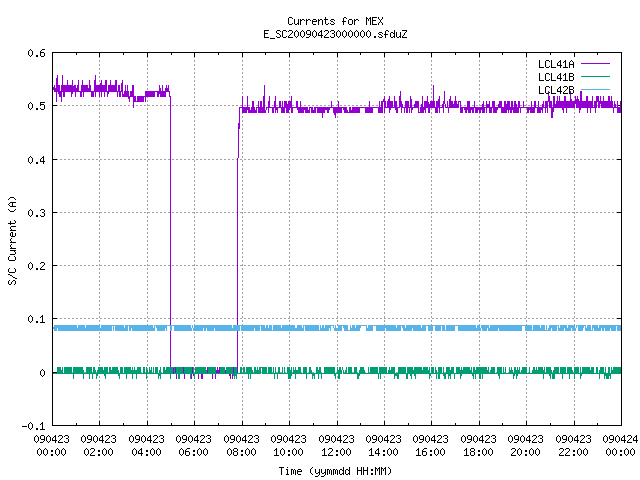Click the purple LCL41A vertical drop near 05:00
Screen dimensions: 640x480
[170, 233]
